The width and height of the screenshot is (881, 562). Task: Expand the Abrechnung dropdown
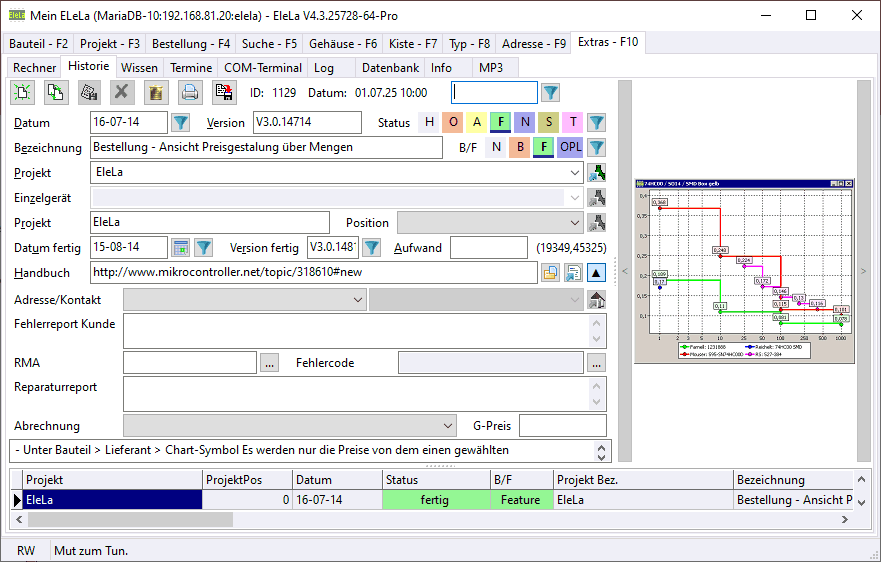point(447,426)
